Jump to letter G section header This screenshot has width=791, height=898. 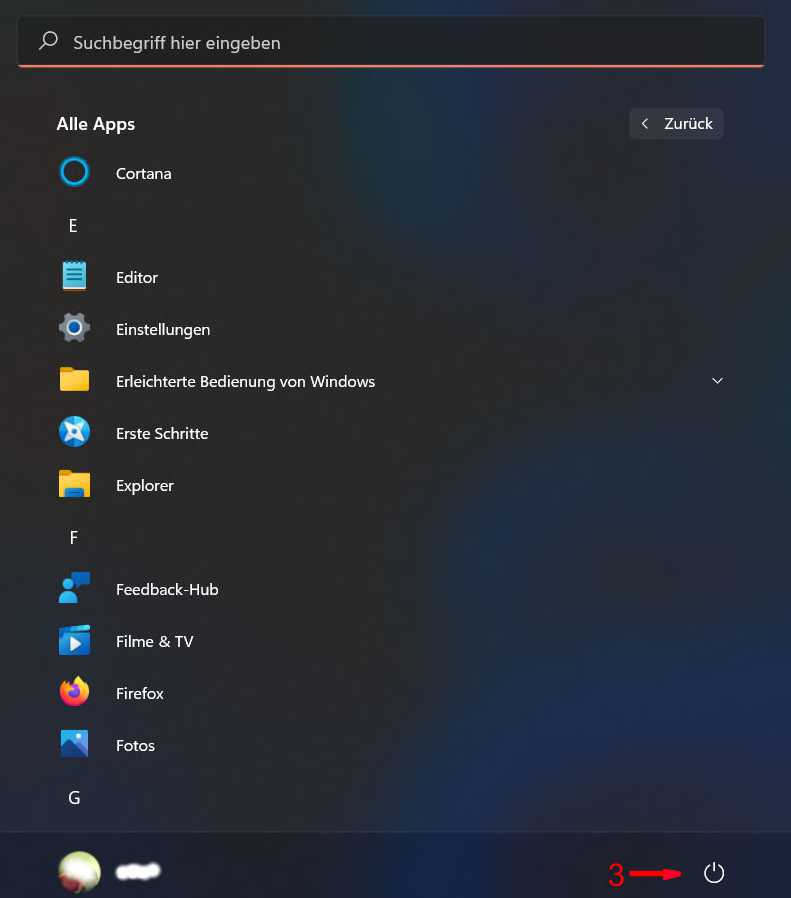click(x=74, y=797)
